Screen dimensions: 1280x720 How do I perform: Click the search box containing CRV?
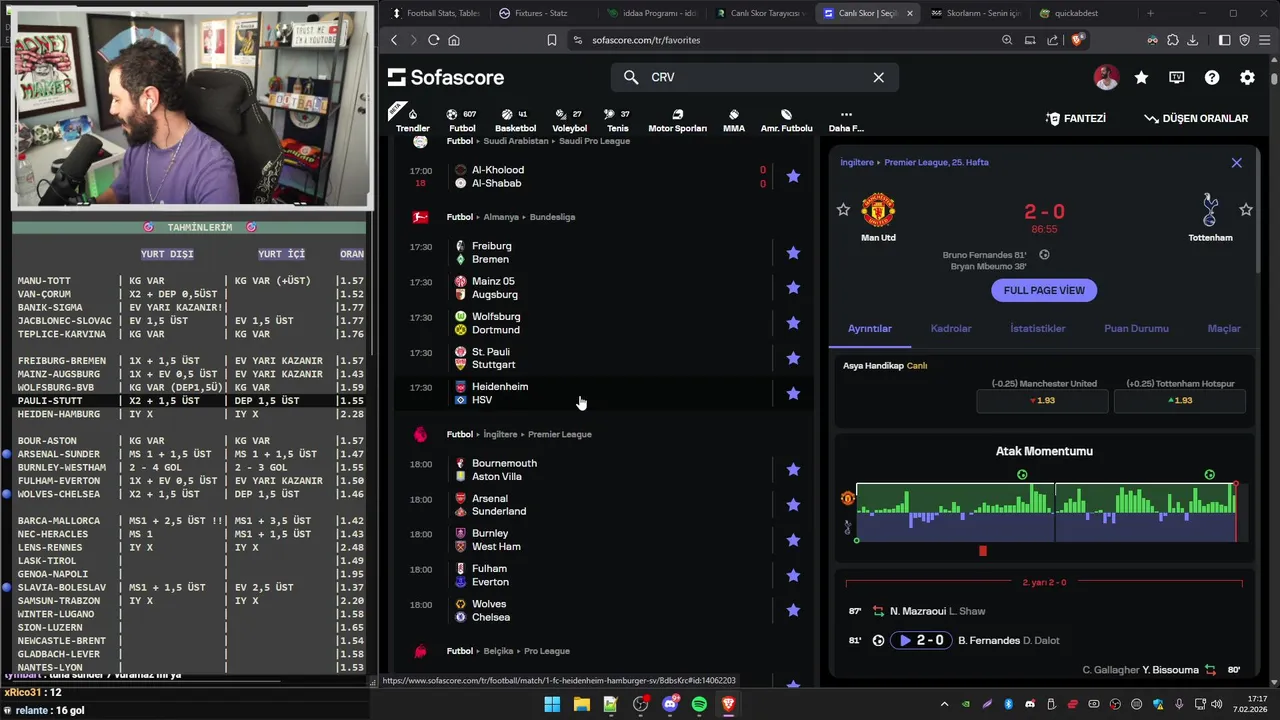tap(755, 77)
